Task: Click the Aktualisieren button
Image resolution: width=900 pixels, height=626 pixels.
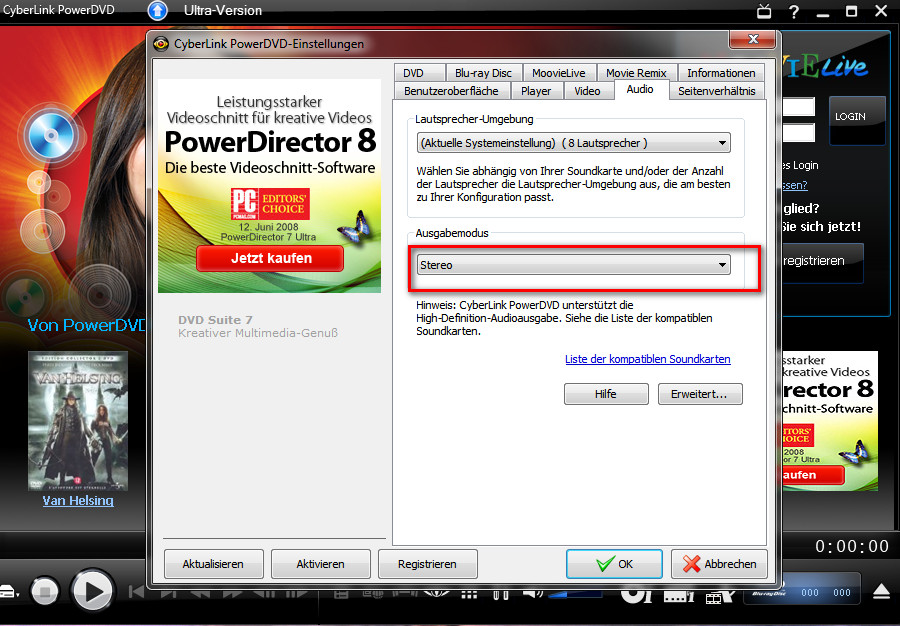Action: pyautogui.click(x=214, y=564)
